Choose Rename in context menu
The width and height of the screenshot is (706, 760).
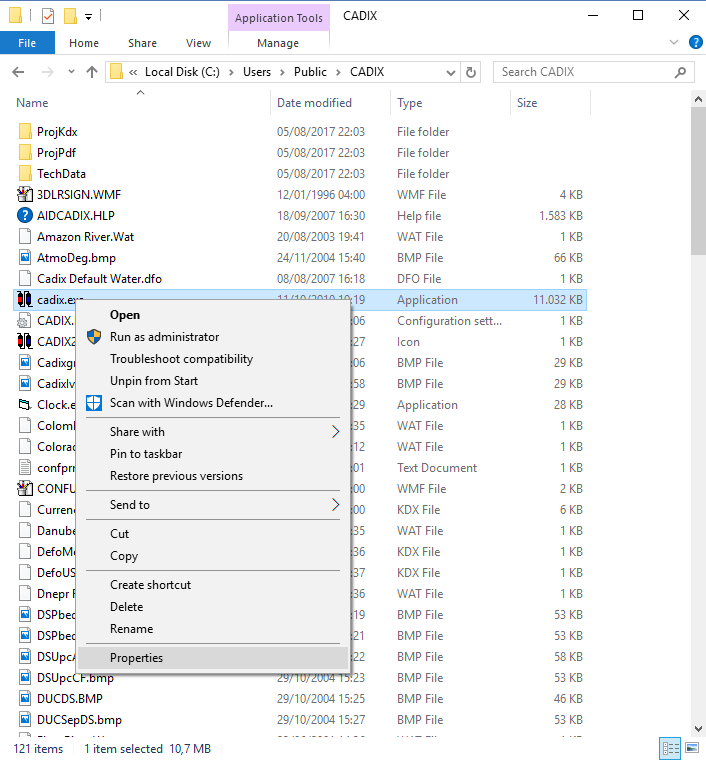click(131, 629)
